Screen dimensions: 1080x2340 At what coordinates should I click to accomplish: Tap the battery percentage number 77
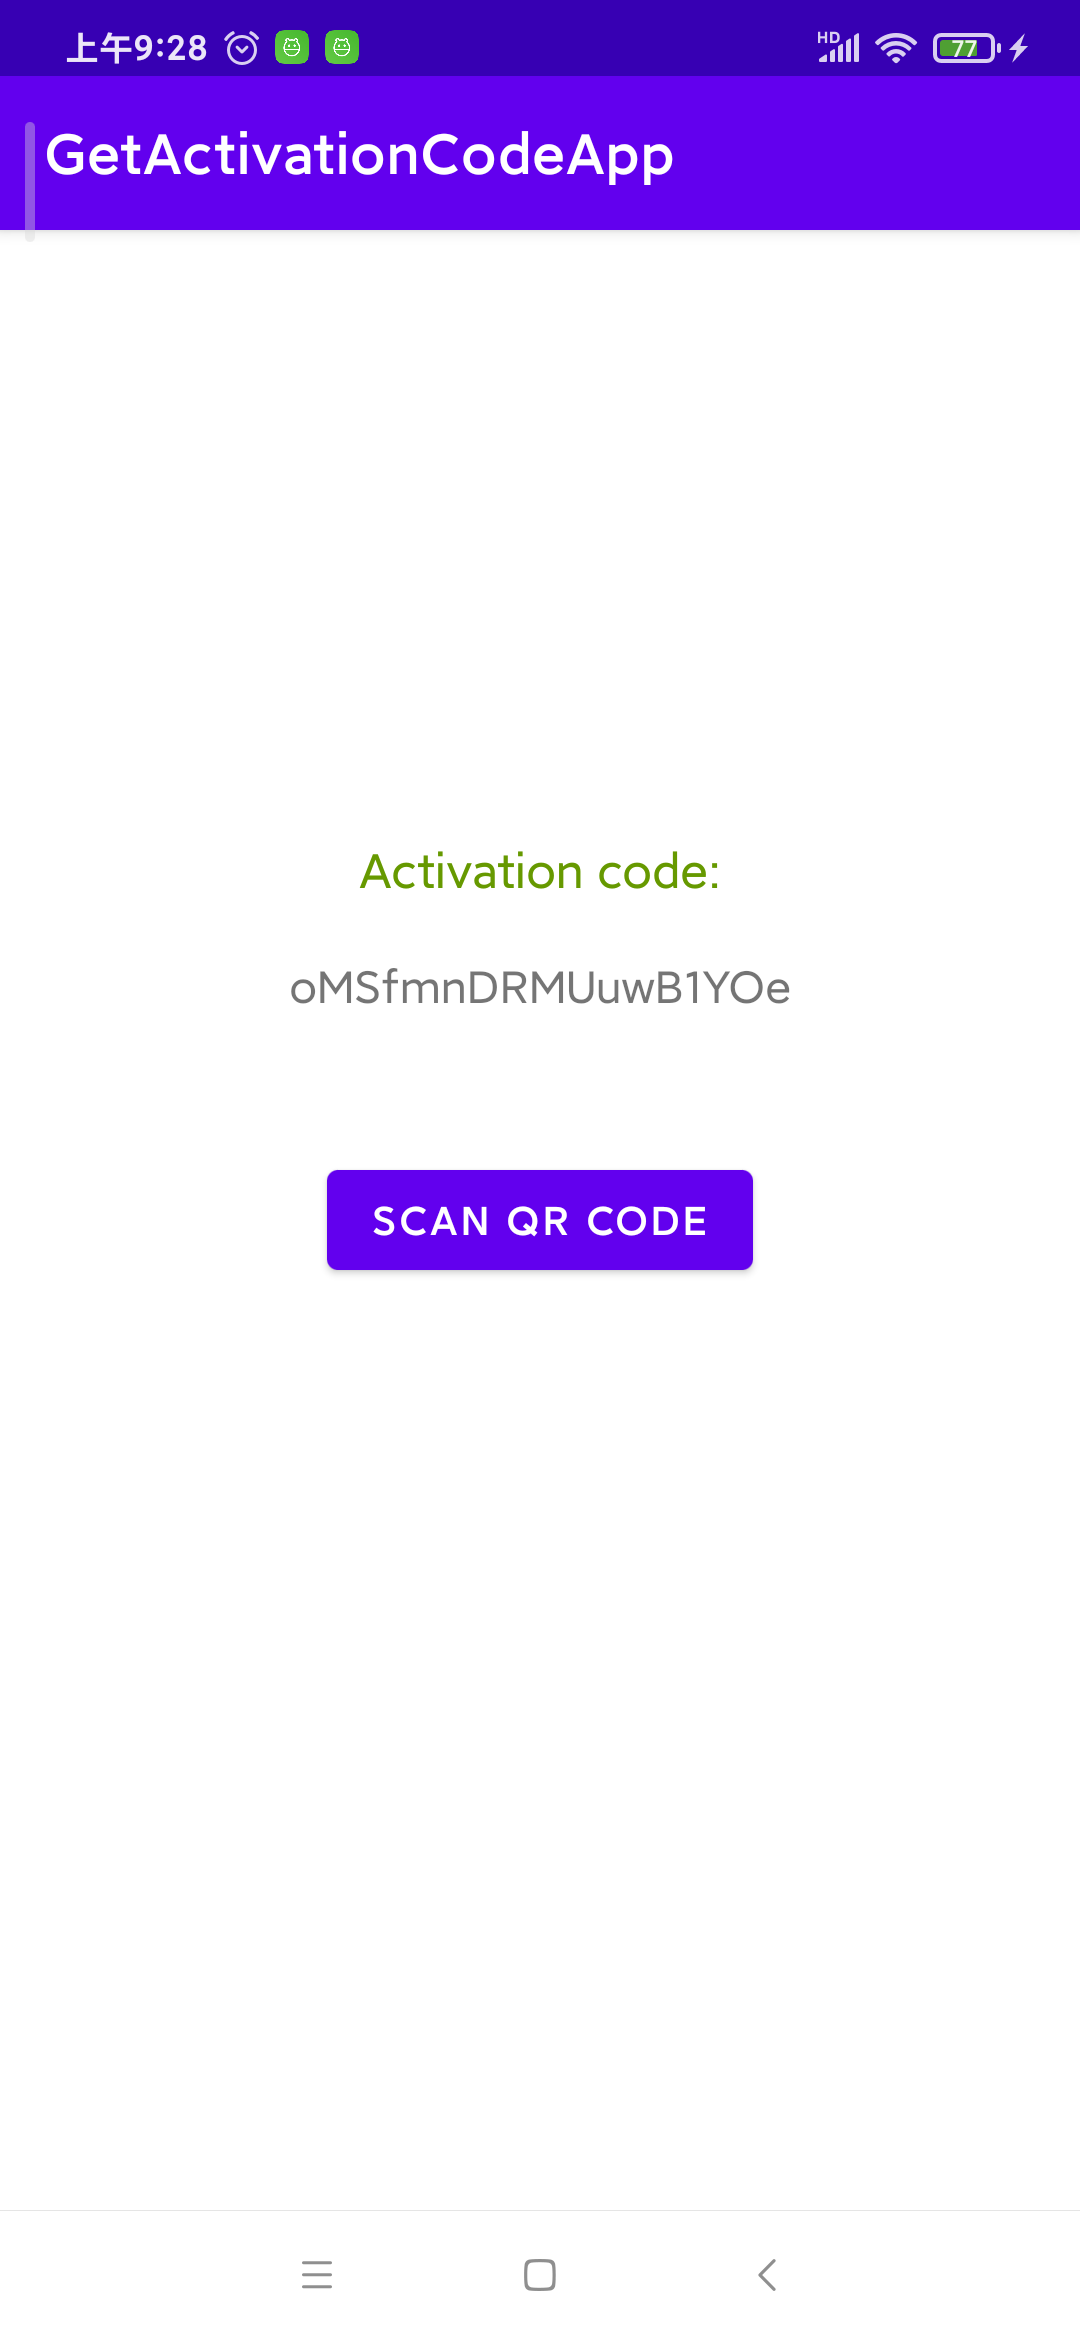pyautogui.click(x=964, y=48)
